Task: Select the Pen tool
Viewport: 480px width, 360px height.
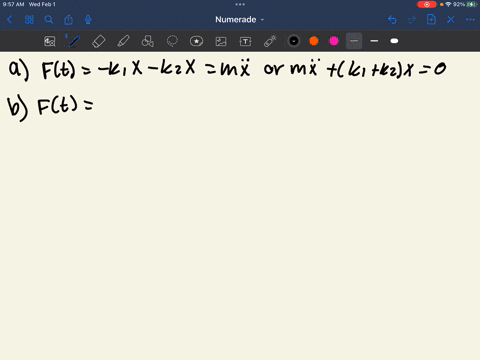Action: pos(74,41)
